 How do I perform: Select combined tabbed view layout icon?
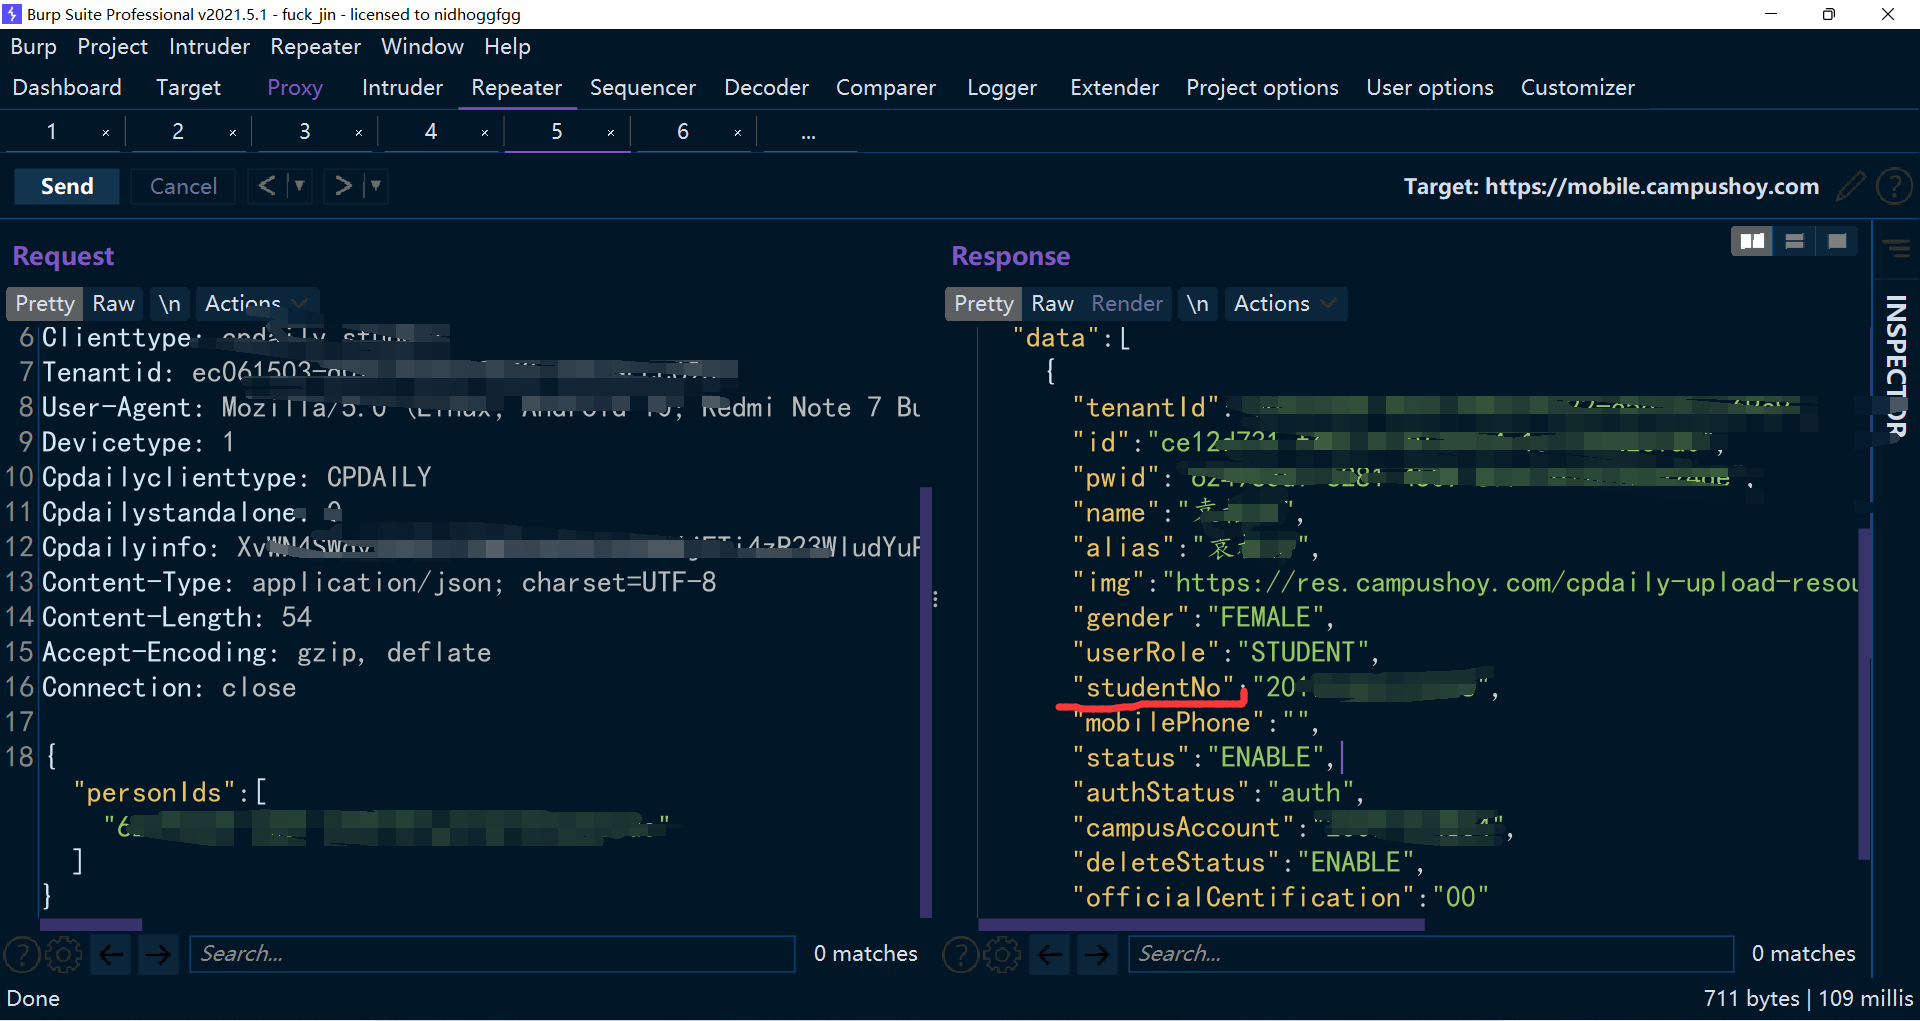pos(1837,241)
